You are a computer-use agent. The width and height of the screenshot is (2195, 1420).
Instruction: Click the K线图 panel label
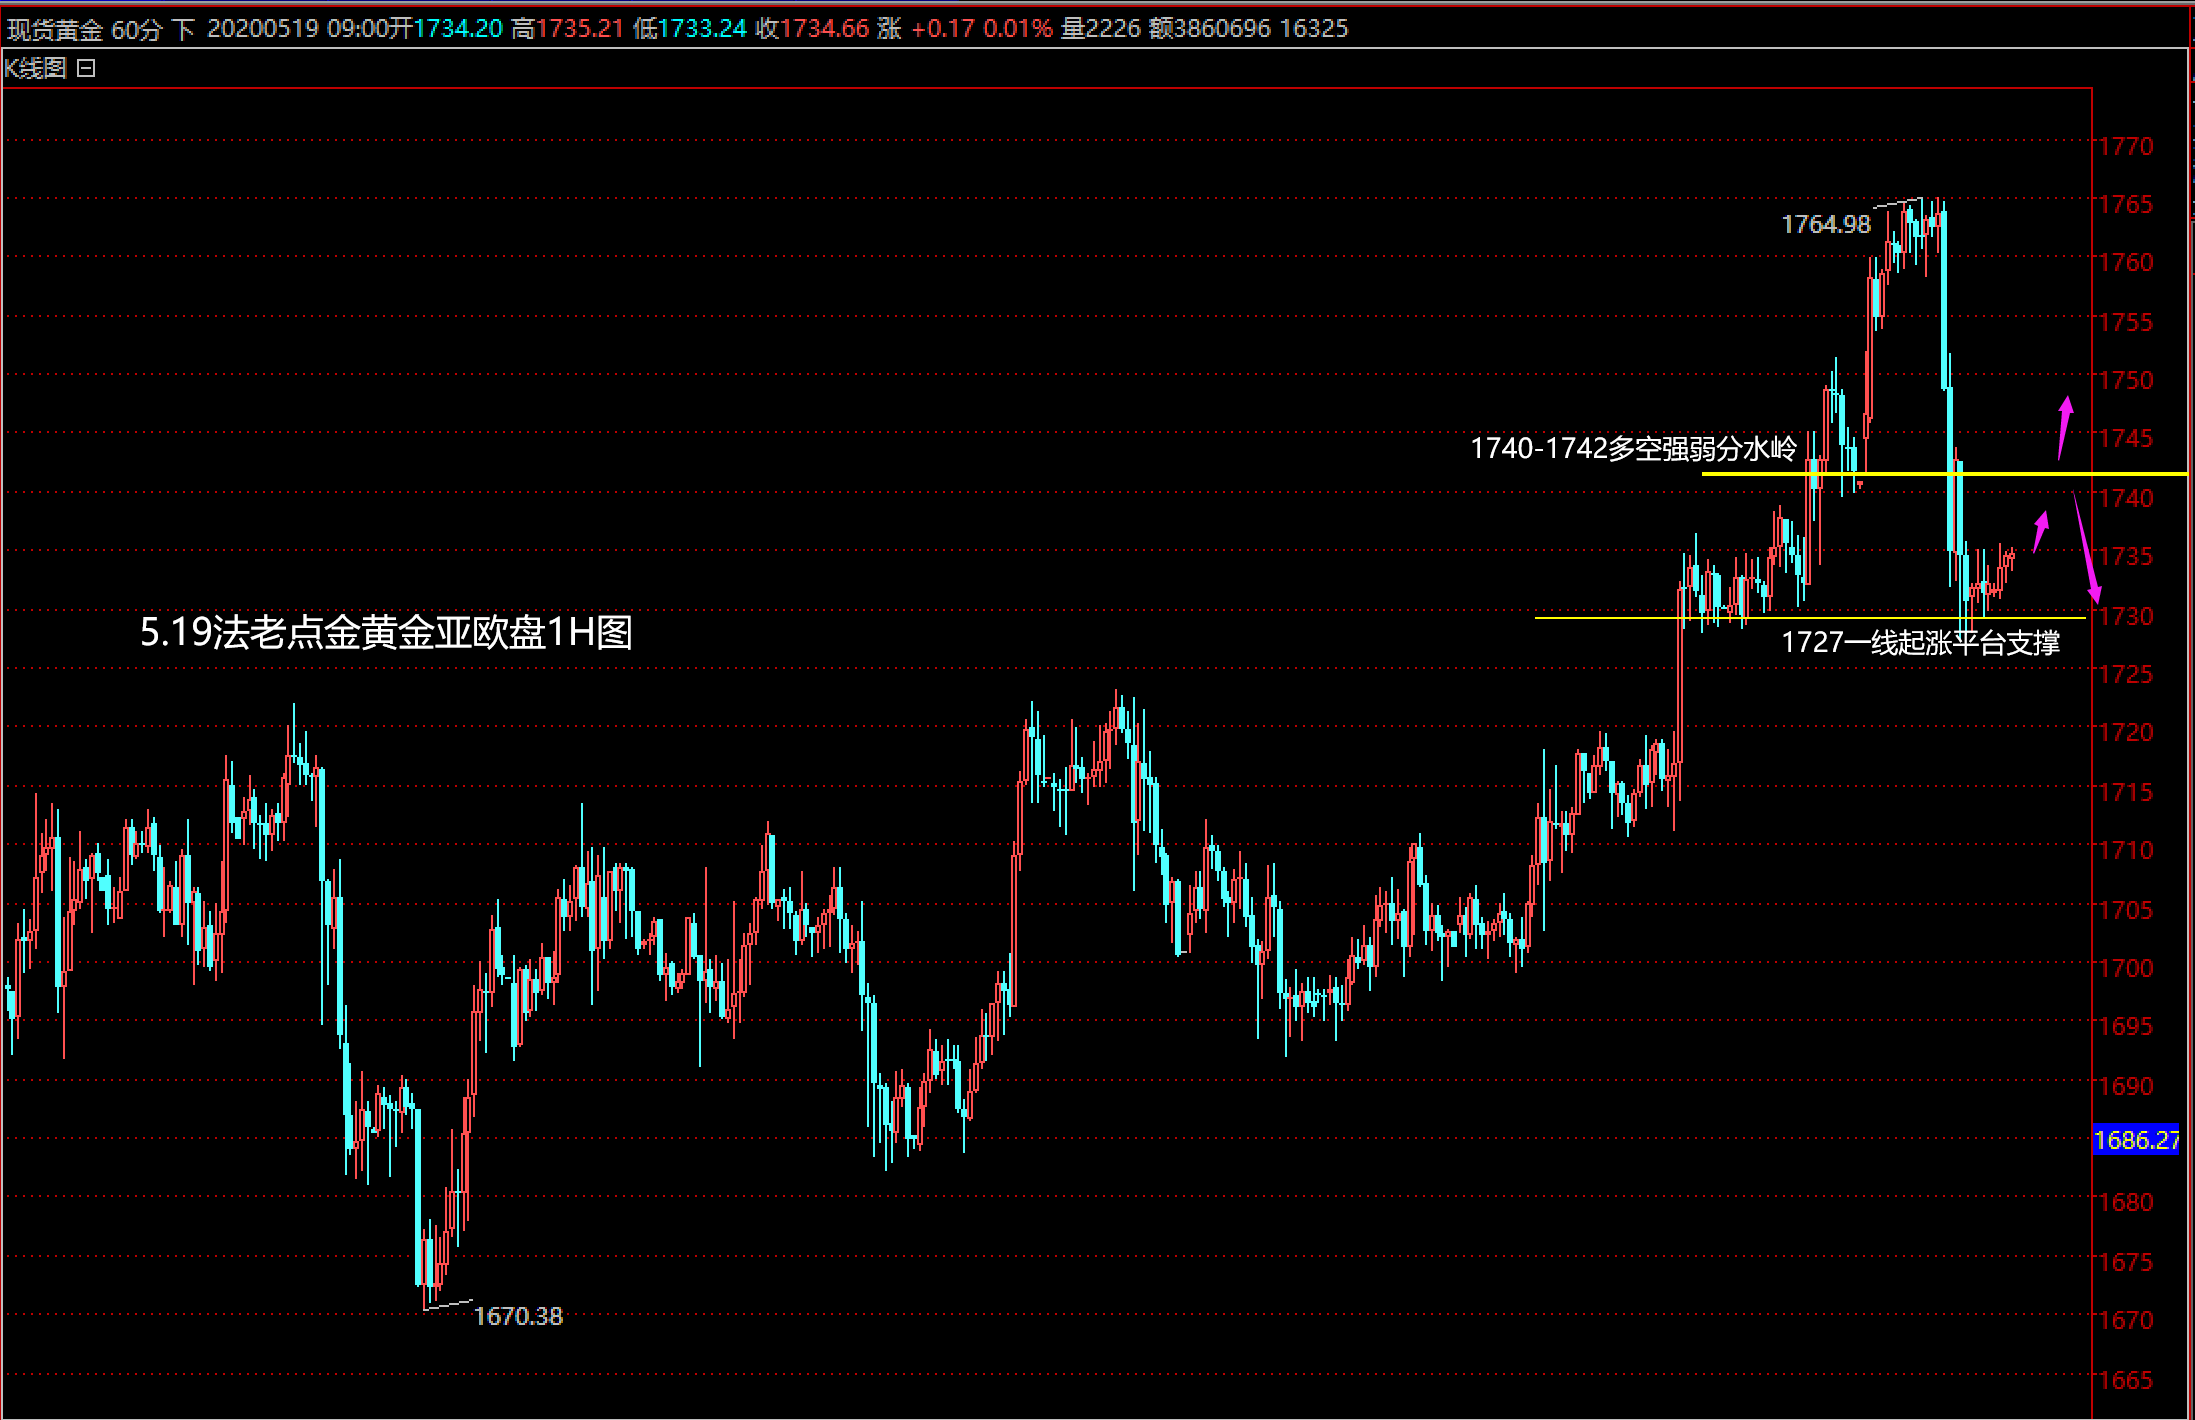pos(36,68)
